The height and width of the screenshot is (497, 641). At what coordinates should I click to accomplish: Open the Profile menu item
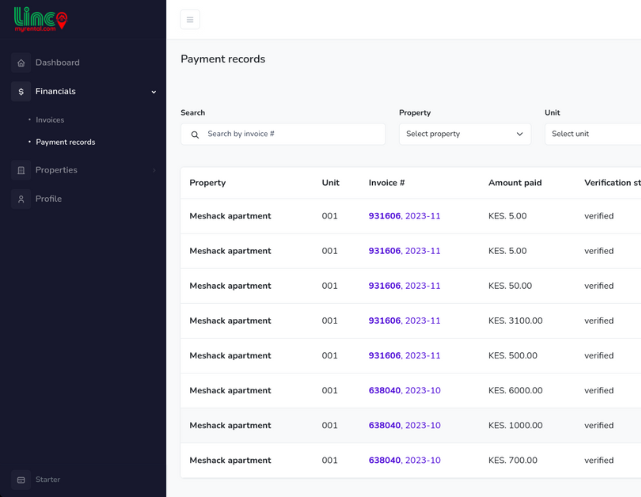click(48, 199)
